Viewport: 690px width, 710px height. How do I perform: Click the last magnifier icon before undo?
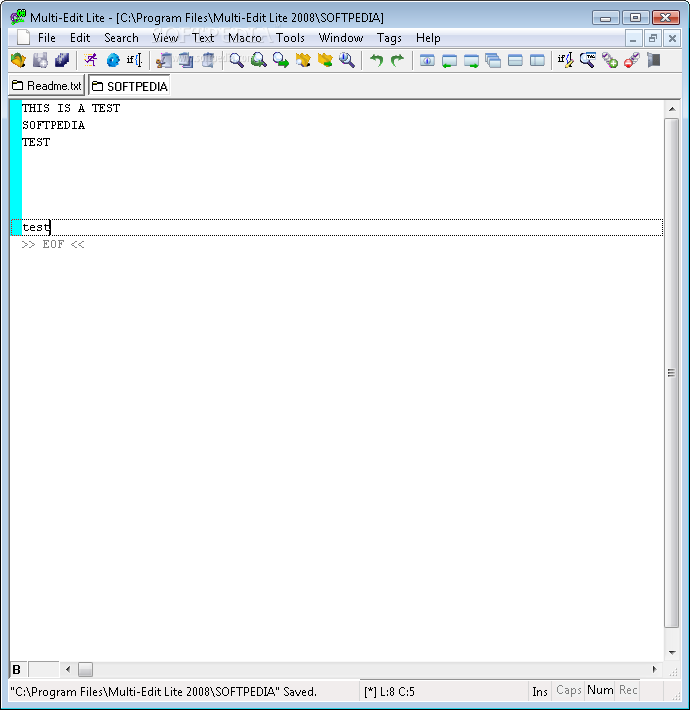tap(347, 60)
